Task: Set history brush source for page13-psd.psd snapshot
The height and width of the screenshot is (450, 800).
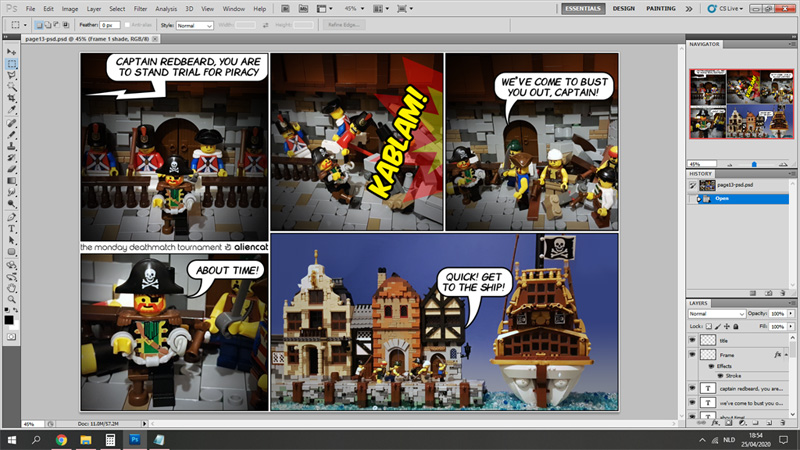Action: tap(692, 185)
